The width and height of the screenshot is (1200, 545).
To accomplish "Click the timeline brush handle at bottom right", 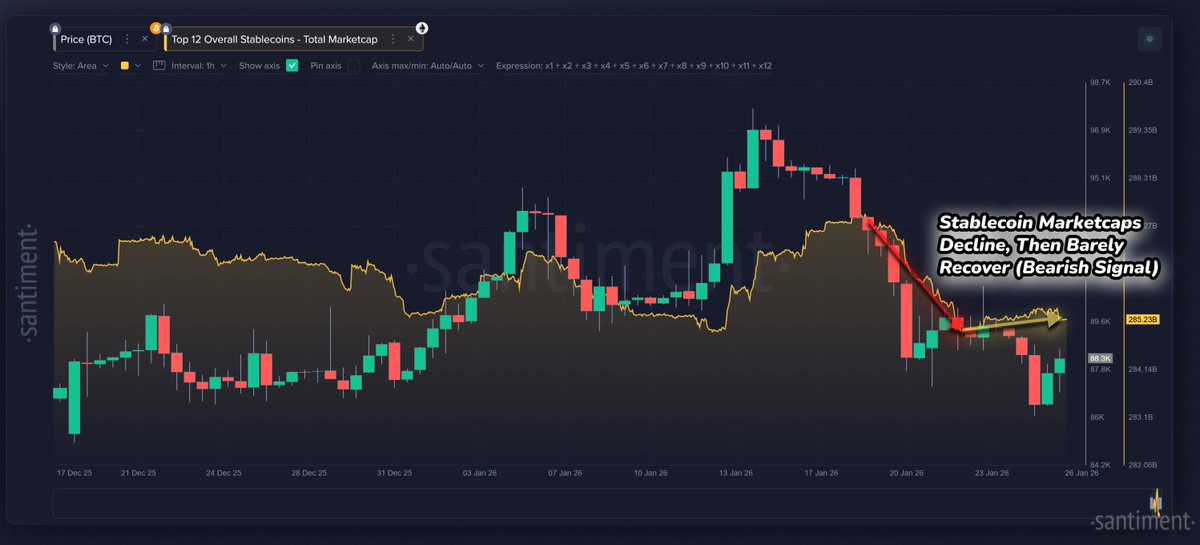I will coord(1157,503).
